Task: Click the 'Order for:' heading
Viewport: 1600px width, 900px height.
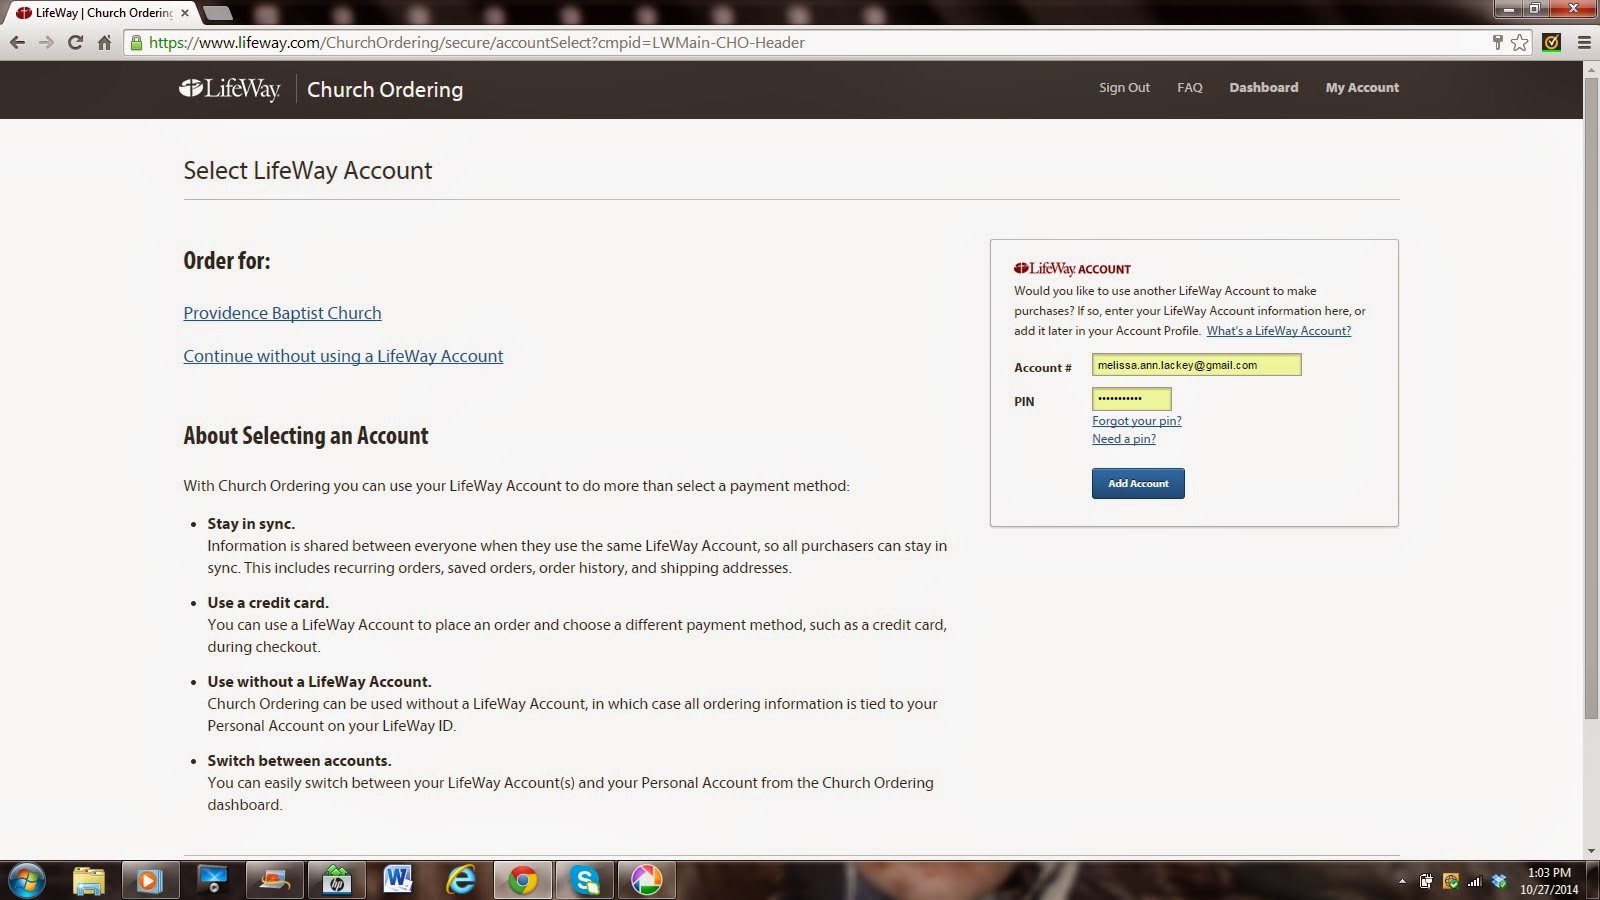Action: click(x=227, y=261)
